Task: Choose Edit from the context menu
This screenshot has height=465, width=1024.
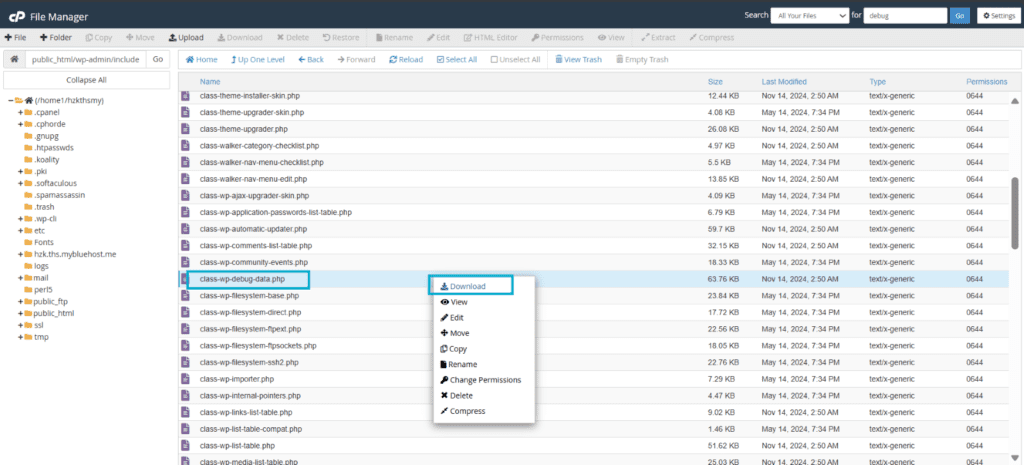Action: [x=452, y=317]
